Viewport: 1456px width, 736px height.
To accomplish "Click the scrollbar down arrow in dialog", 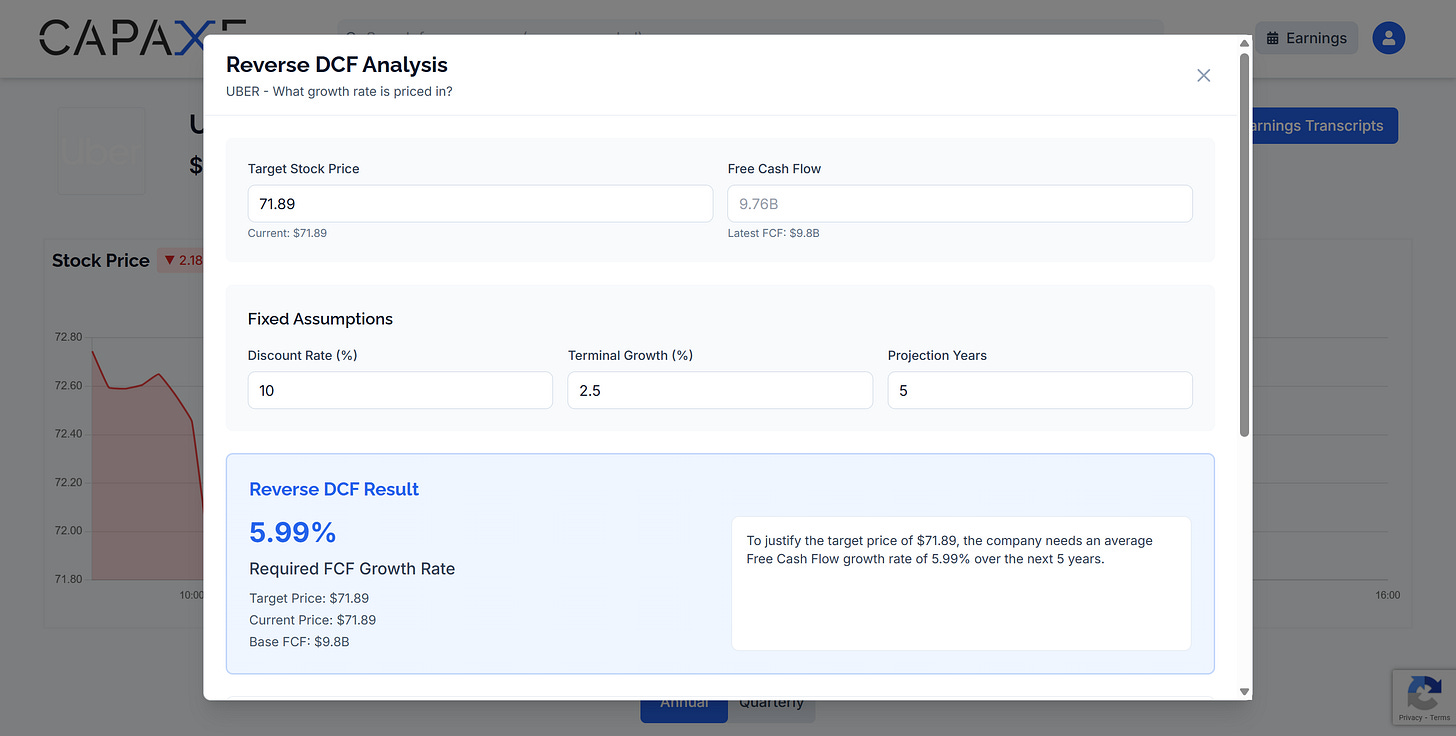I will click(1245, 691).
